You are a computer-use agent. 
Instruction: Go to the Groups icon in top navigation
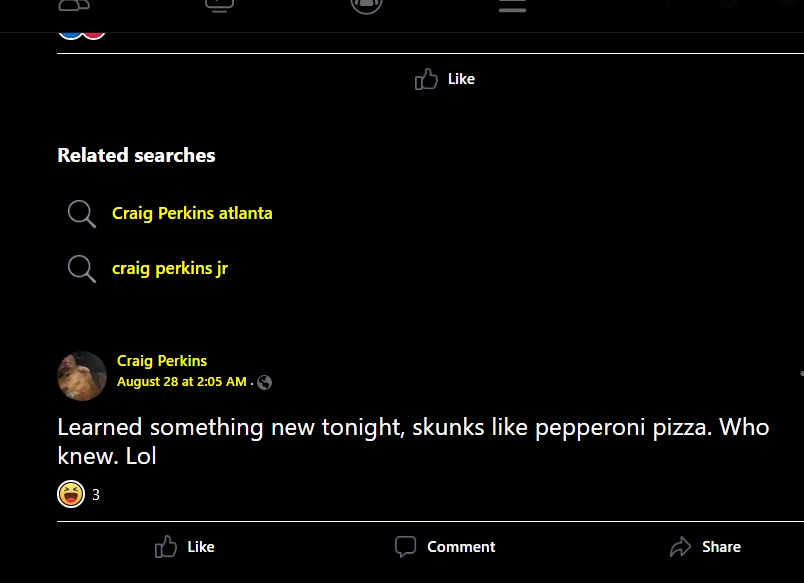367,4
